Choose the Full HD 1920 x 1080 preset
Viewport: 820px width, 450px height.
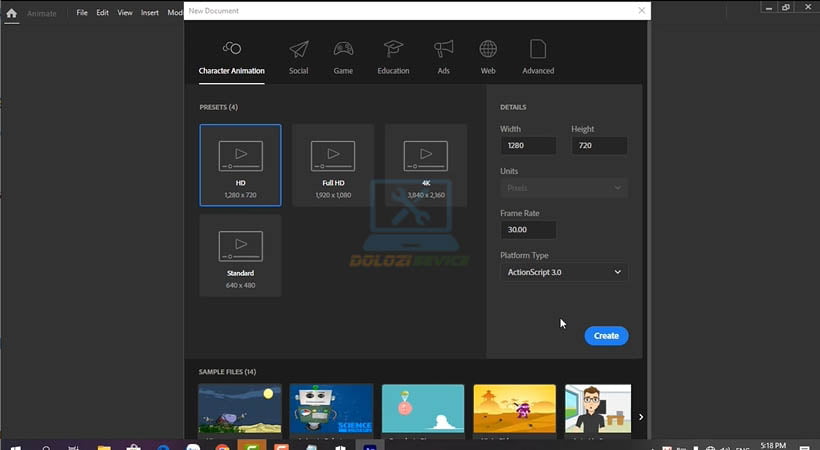coord(333,165)
